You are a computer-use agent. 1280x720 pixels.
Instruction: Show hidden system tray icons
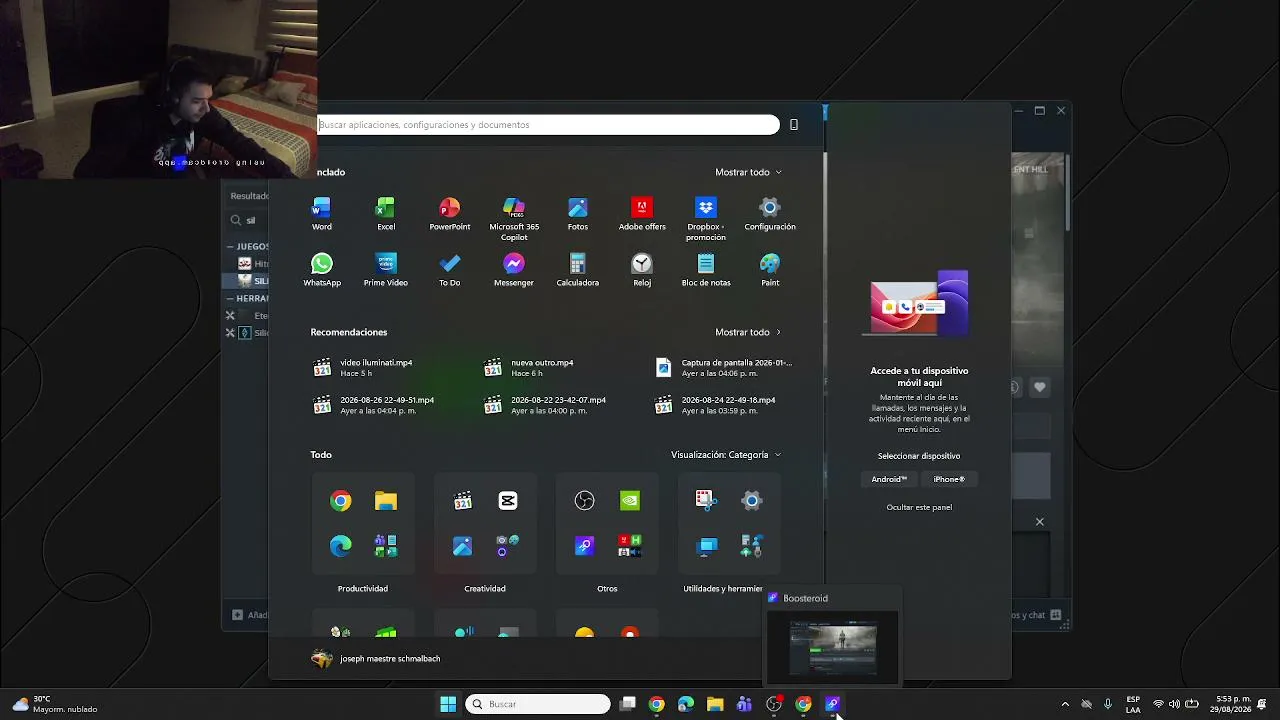pos(1065,704)
